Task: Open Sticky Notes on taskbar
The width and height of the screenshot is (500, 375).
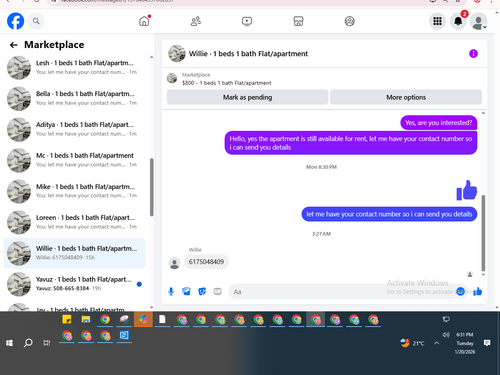Action: tap(67, 319)
